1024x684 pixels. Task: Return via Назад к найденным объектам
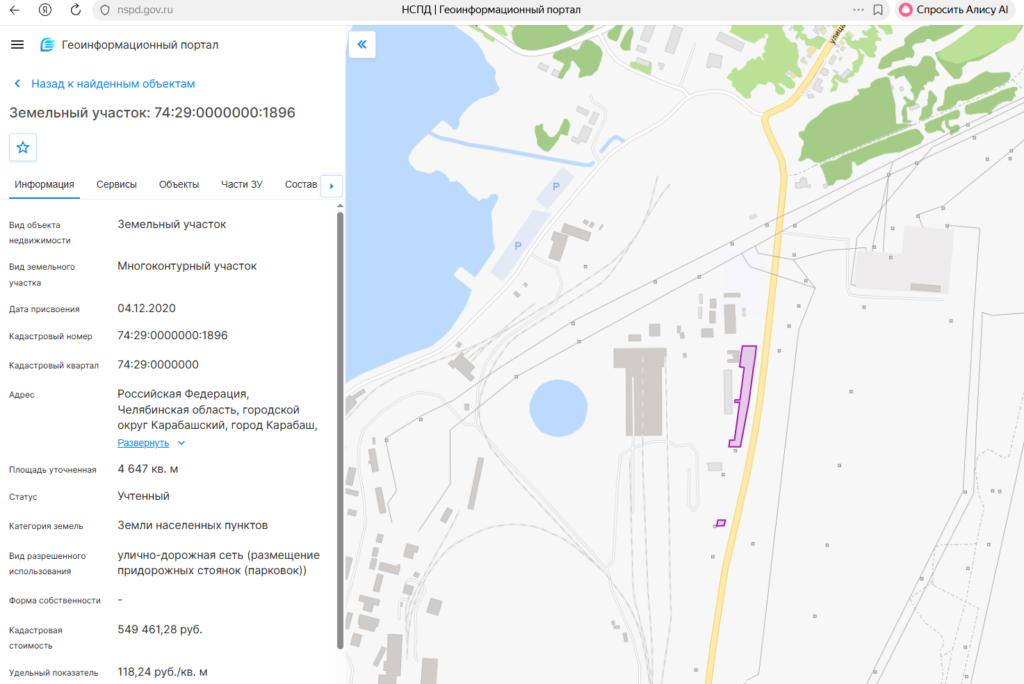pos(113,84)
